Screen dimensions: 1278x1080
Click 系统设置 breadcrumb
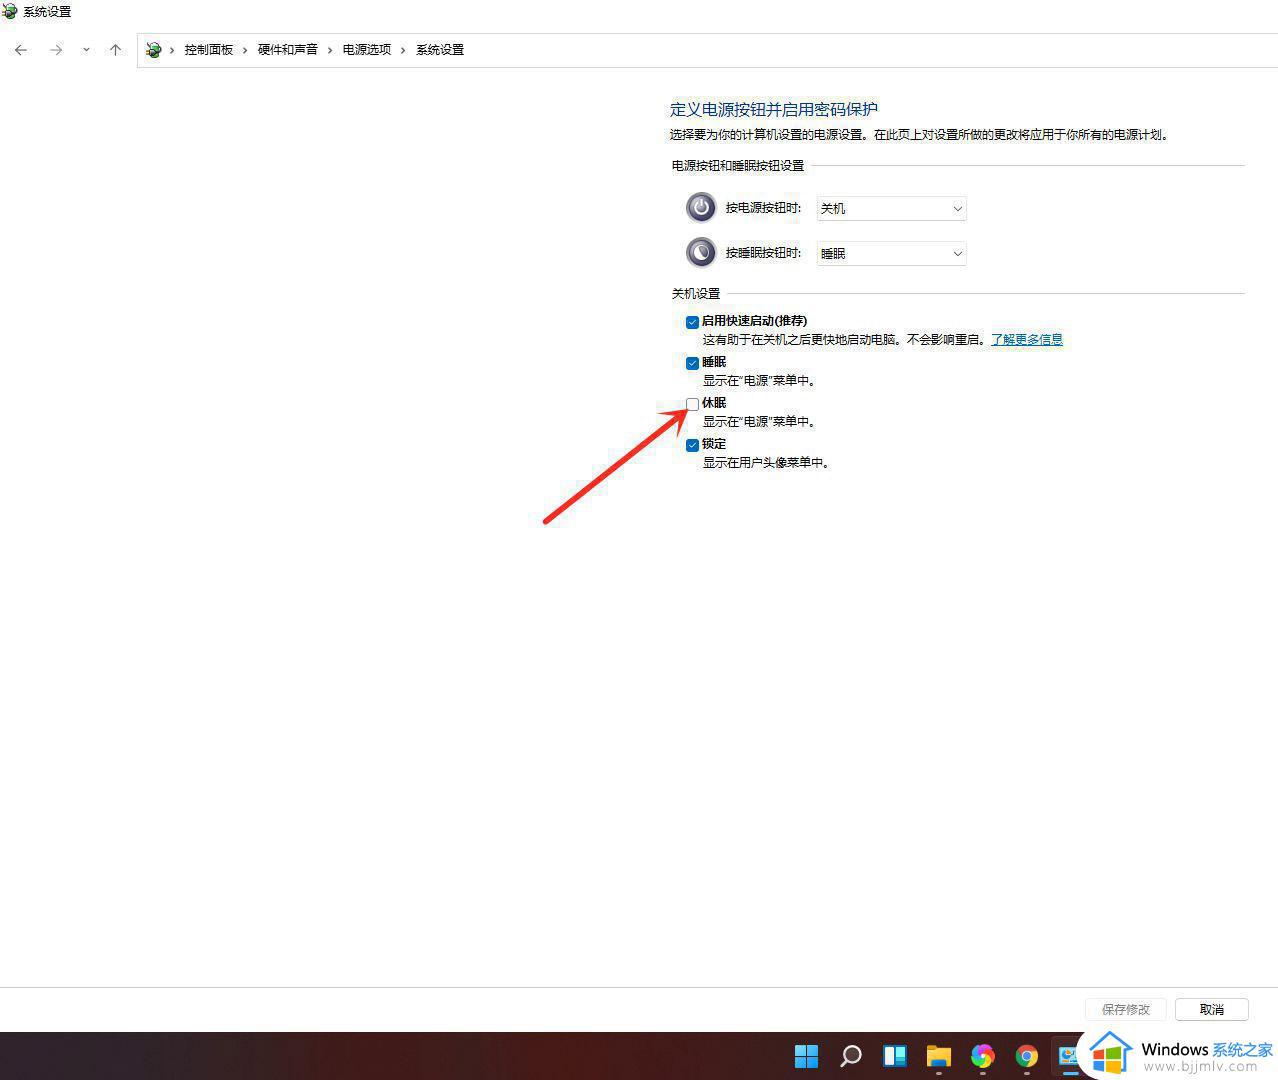(x=440, y=49)
